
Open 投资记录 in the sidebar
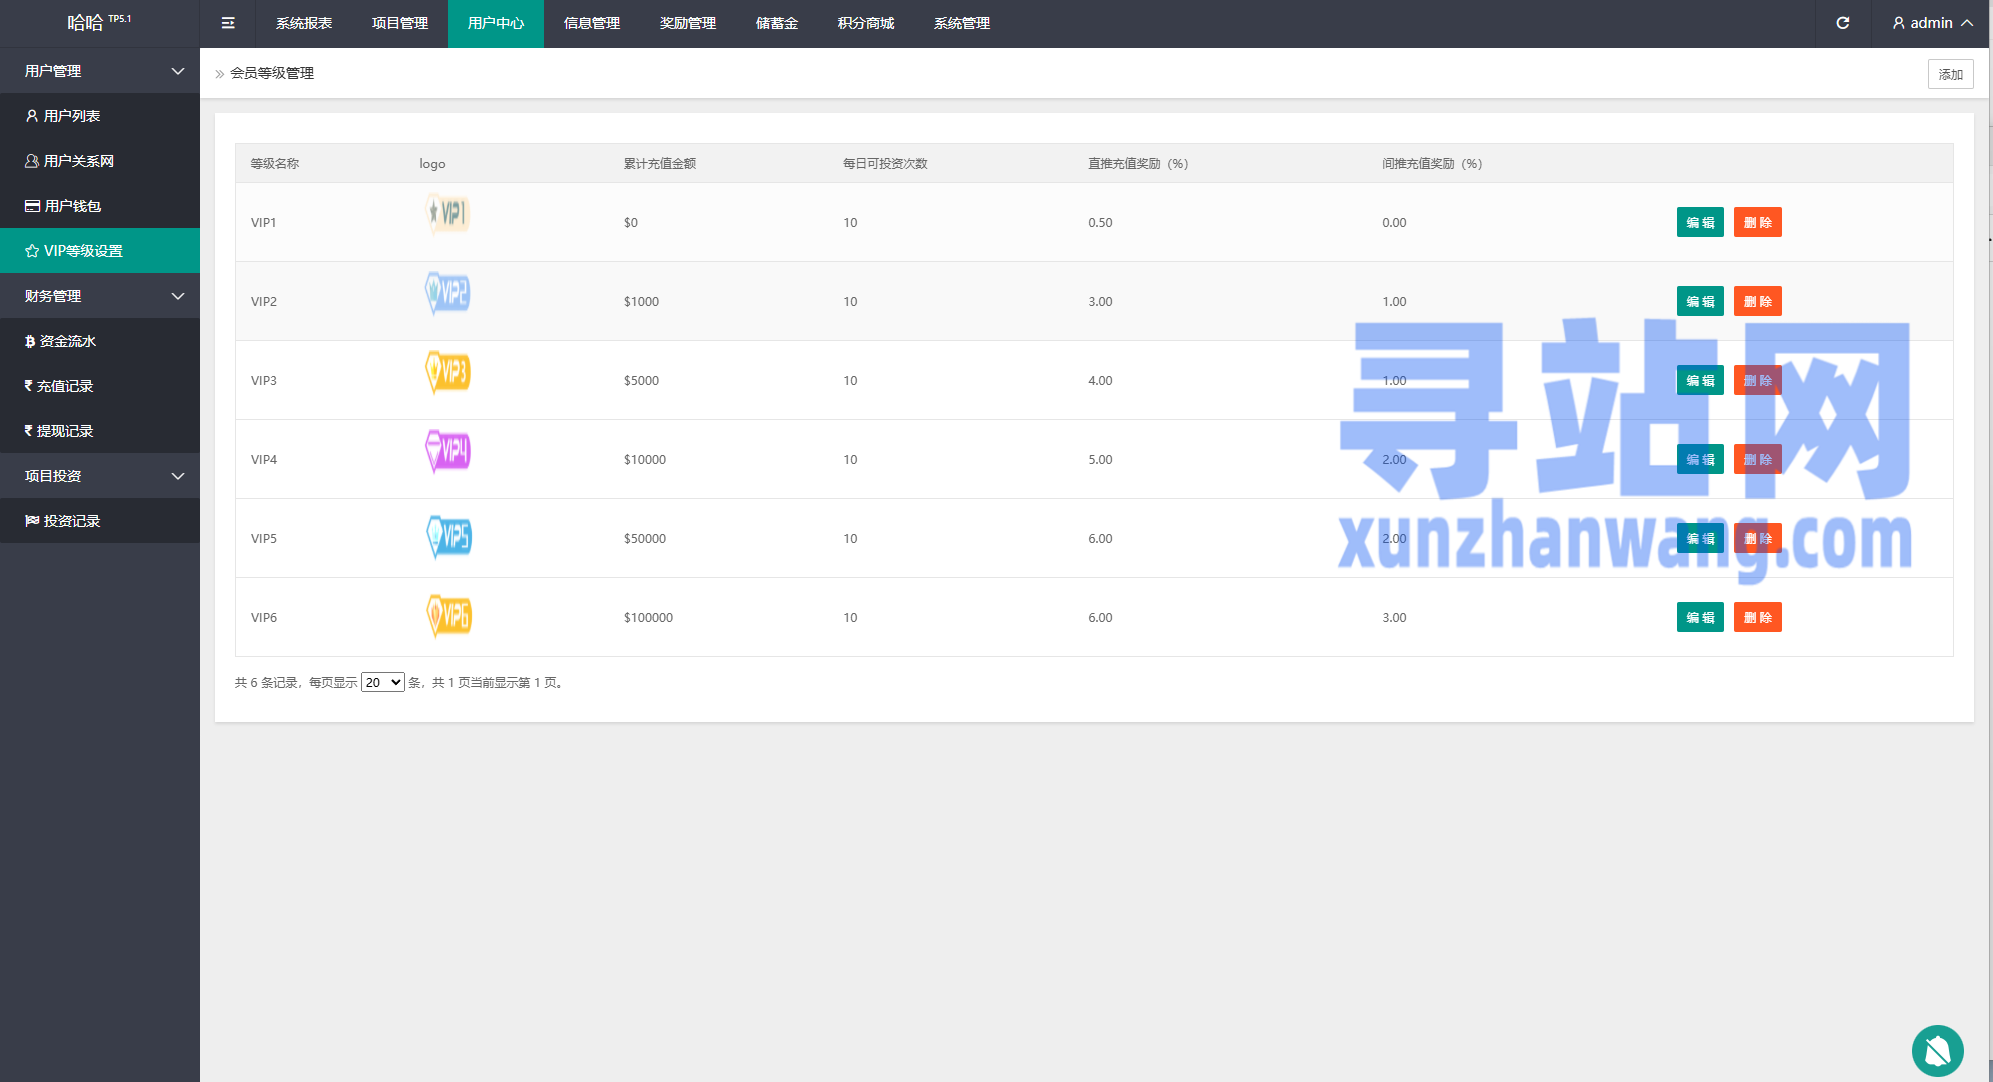pyautogui.click(x=71, y=521)
